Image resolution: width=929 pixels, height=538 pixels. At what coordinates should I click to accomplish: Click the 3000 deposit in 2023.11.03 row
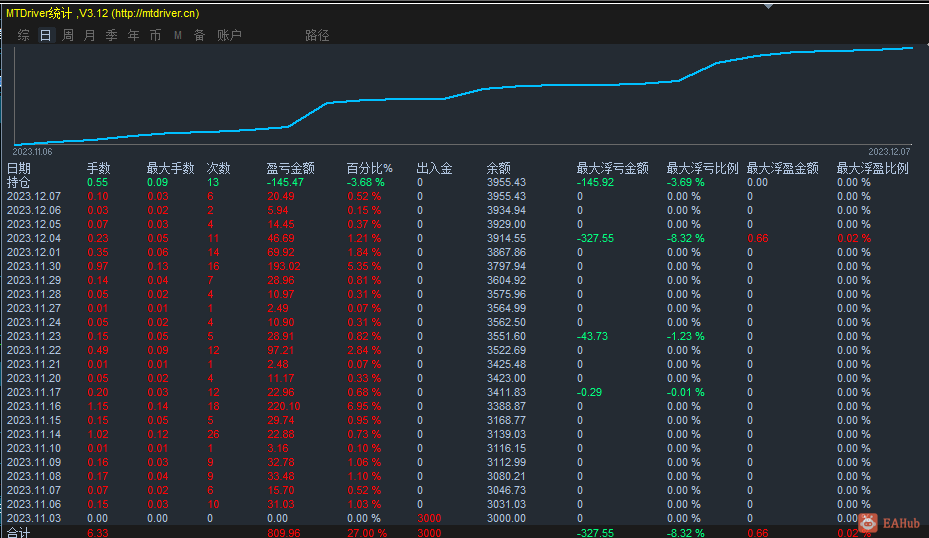point(429,518)
